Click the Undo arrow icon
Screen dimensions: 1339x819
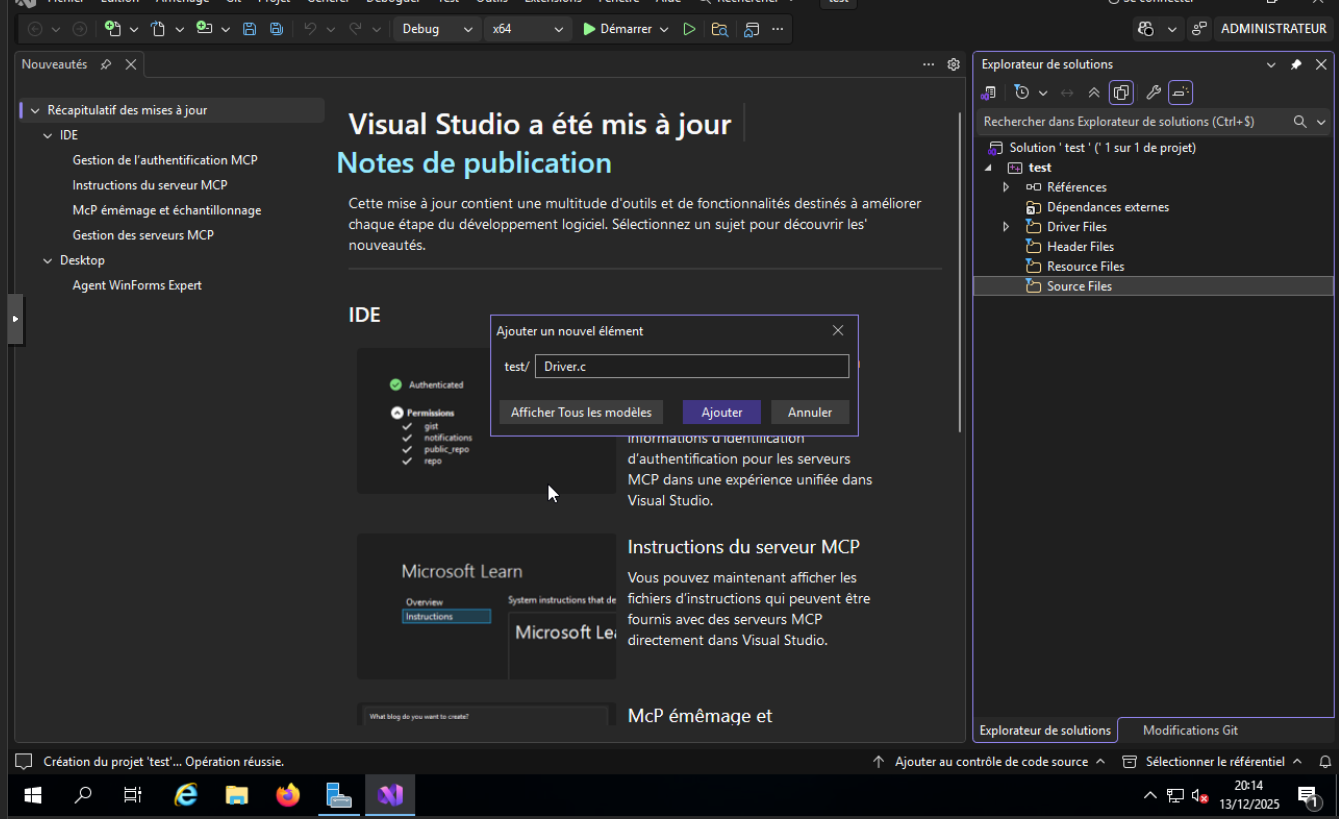(310, 29)
